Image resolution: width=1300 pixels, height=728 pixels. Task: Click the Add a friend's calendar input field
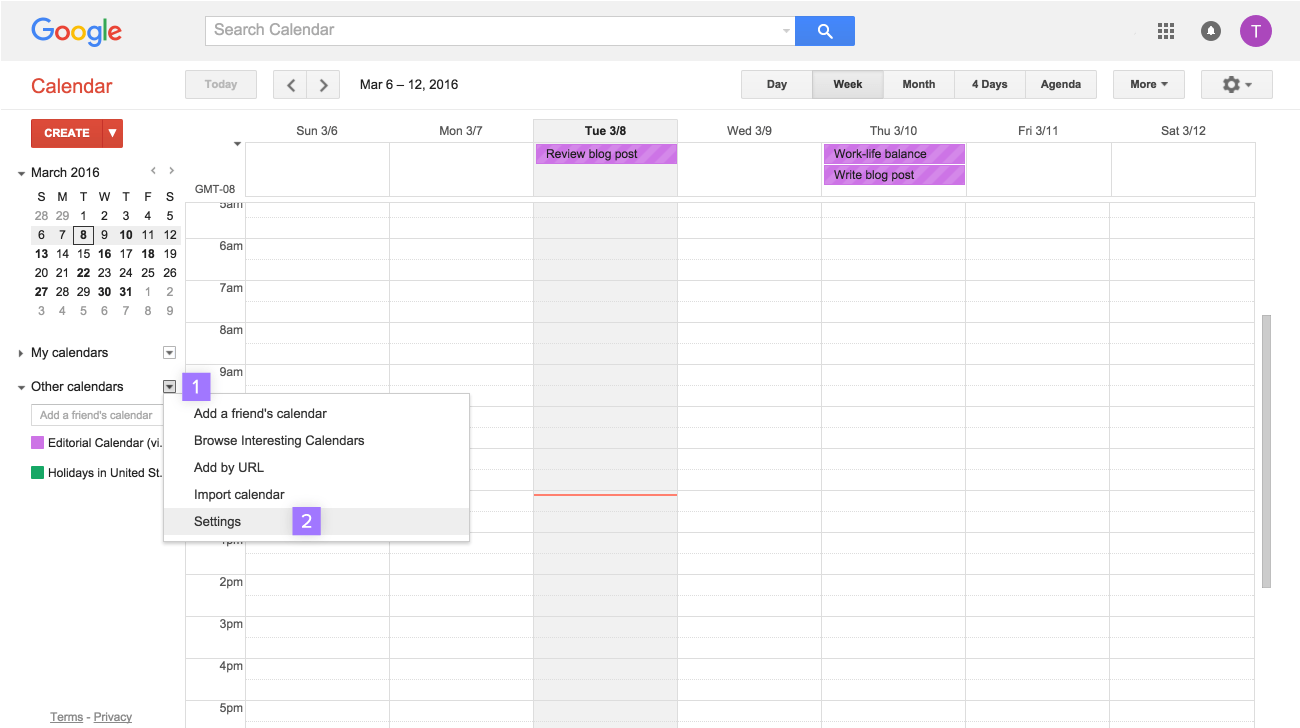point(95,414)
